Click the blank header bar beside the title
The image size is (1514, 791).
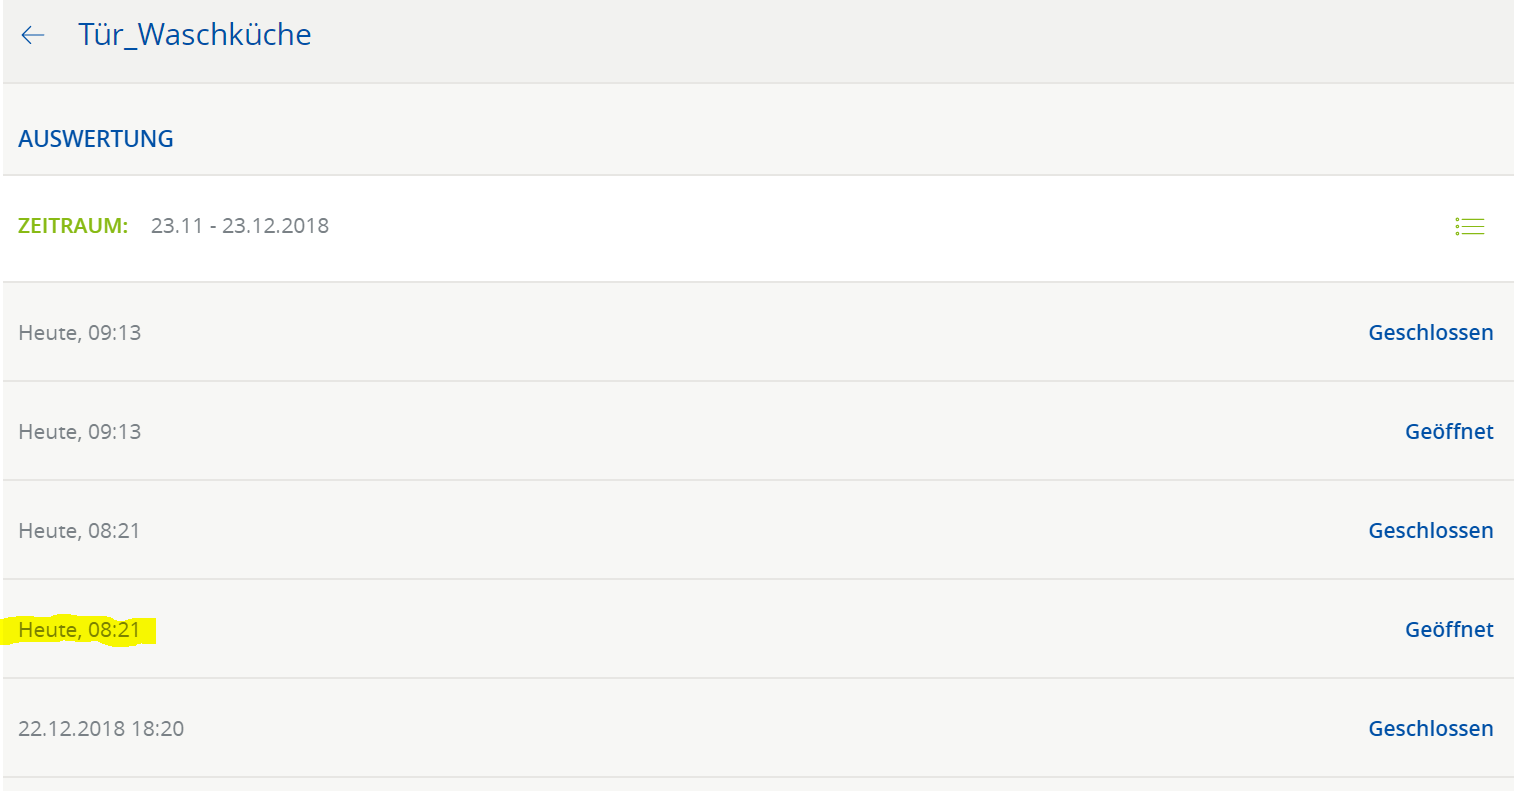pos(900,40)
